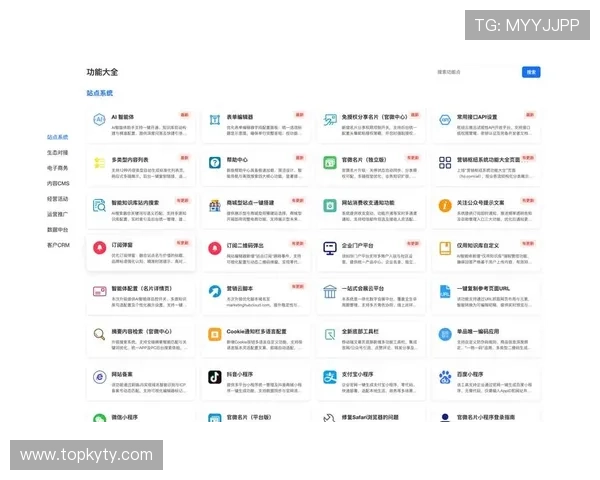600x480 pixels.
Task: Select 站点系统 in the left sidebar
Action: click(57, 137)
